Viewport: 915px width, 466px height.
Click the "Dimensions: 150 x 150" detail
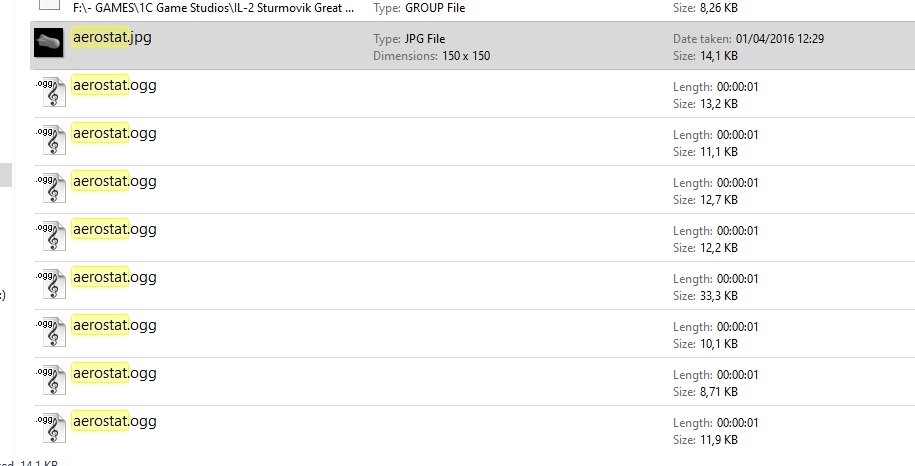click(x=423, y=56)
